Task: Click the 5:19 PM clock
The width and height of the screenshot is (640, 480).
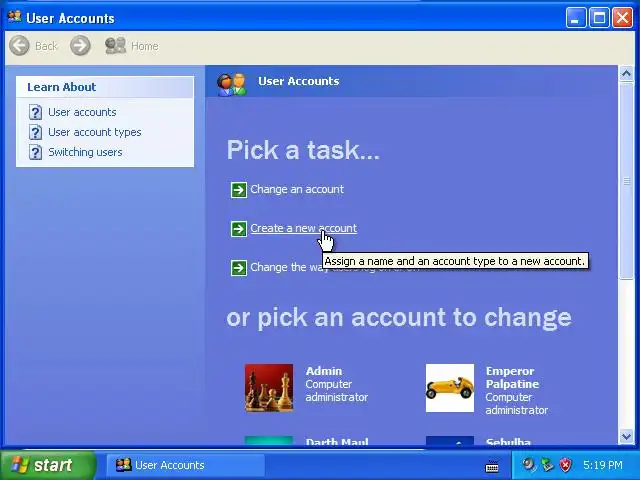Action: (x=602, y=465)
